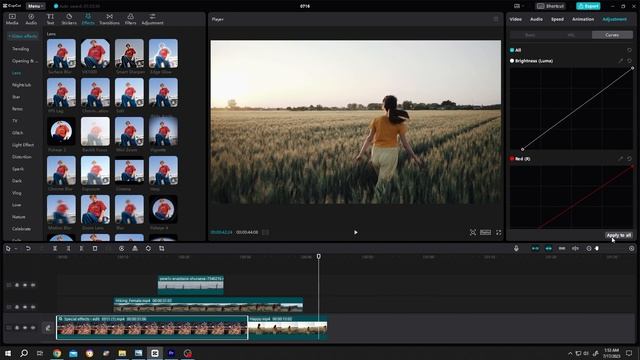
Task: Select the Red (R) eyedropper icon
Action: (x=620, y=158)
